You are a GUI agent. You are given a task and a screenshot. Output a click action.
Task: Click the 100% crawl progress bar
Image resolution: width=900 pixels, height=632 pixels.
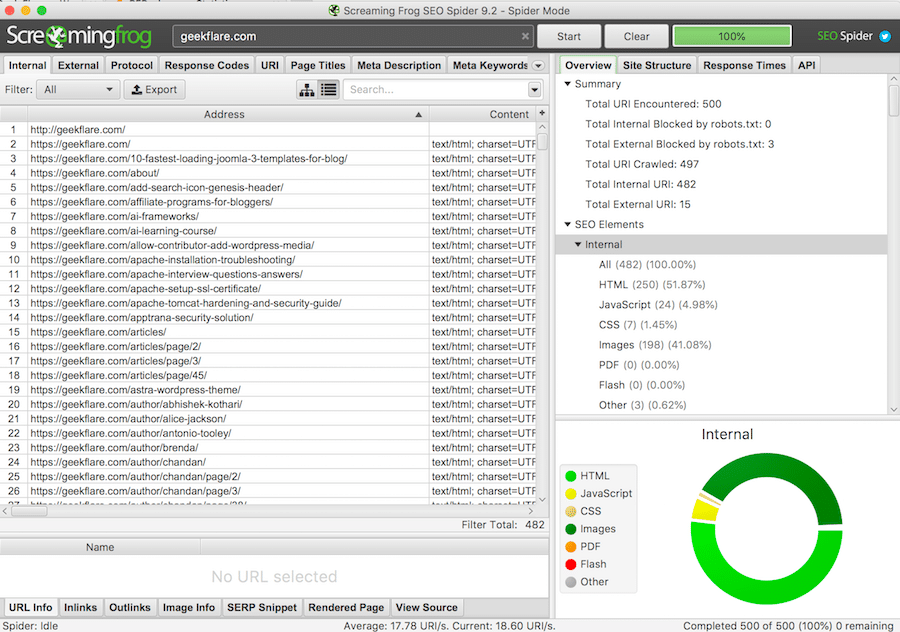click(732, 36)
